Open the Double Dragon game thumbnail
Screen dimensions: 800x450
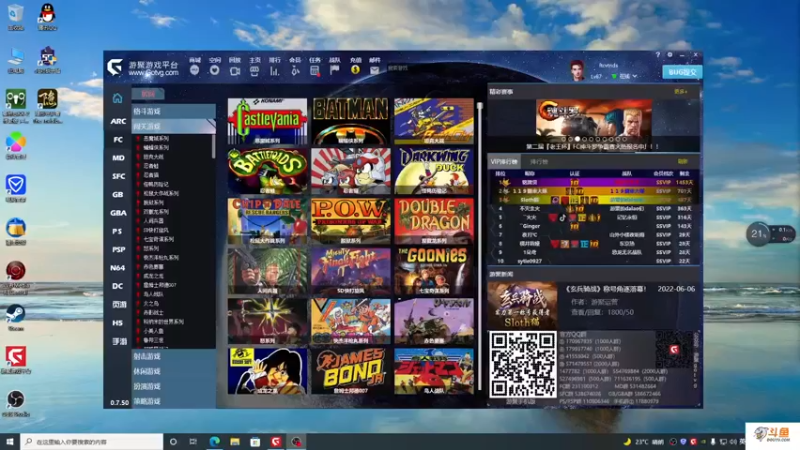(x=434, y=221)
